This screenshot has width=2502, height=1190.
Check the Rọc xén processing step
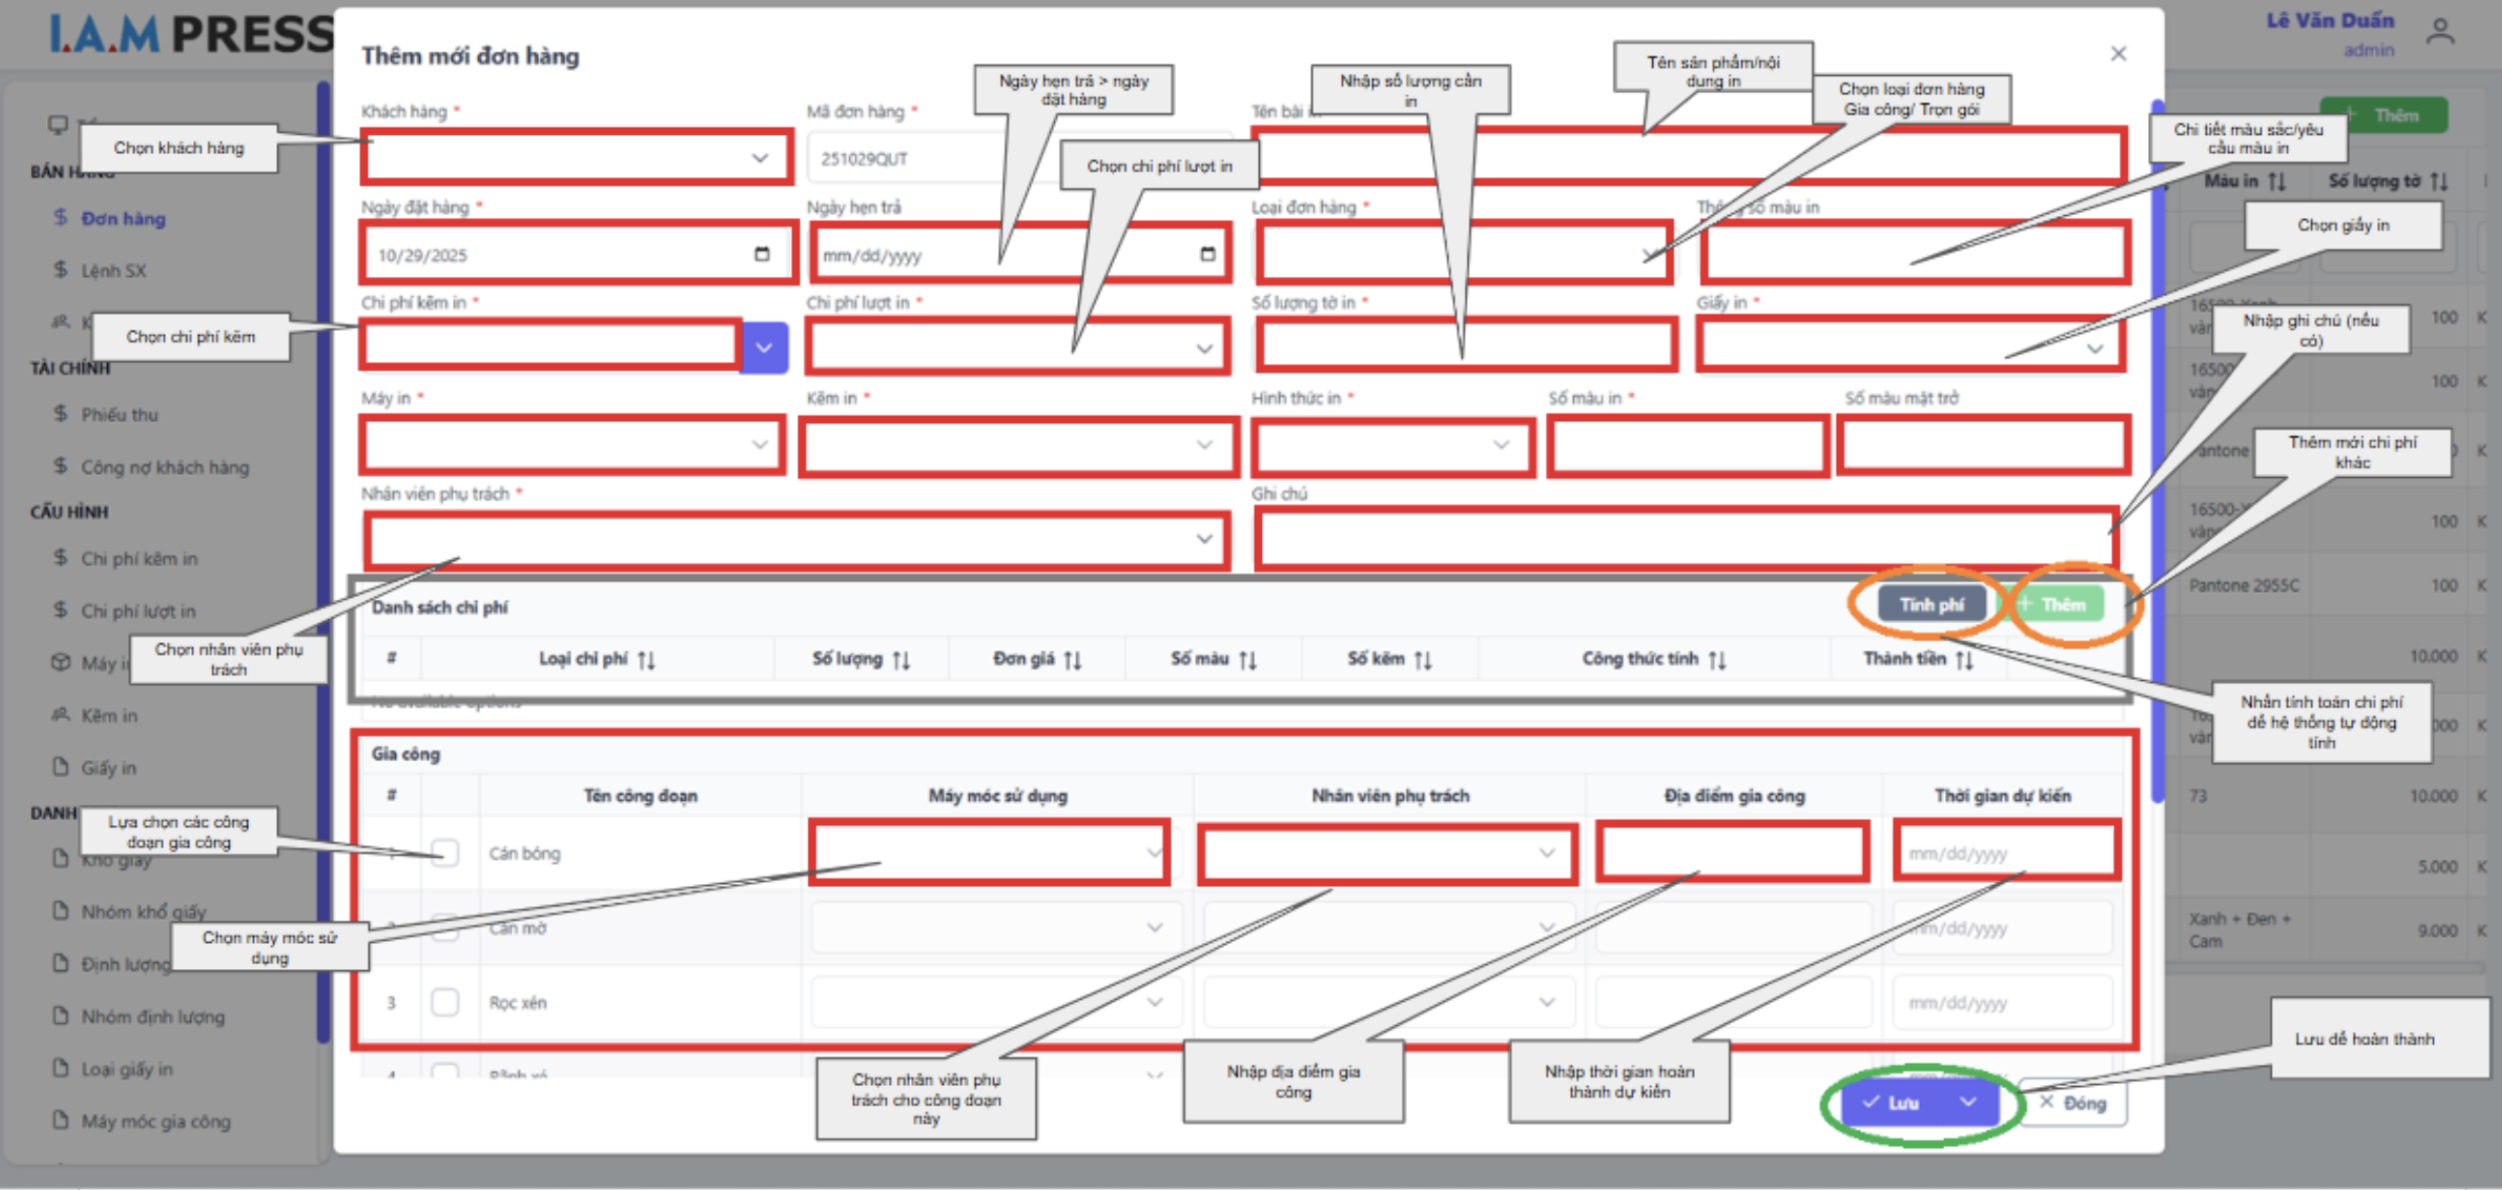[445, 1002]
